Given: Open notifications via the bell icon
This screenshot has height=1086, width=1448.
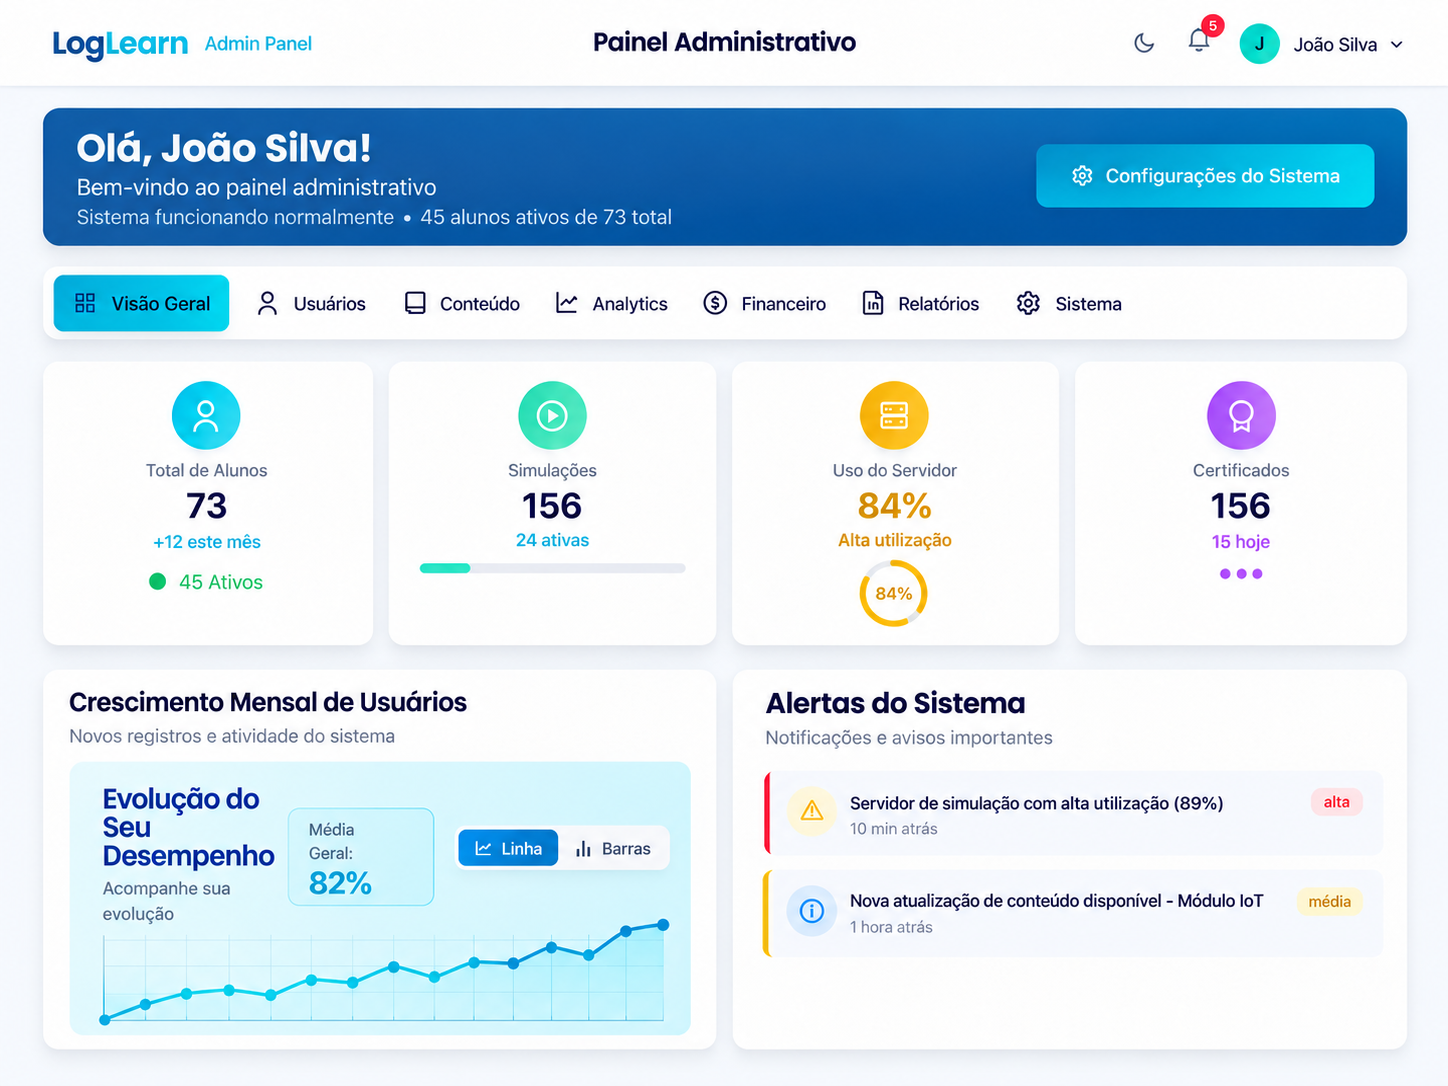Looking at the screenshot, I should point(1199,40).
